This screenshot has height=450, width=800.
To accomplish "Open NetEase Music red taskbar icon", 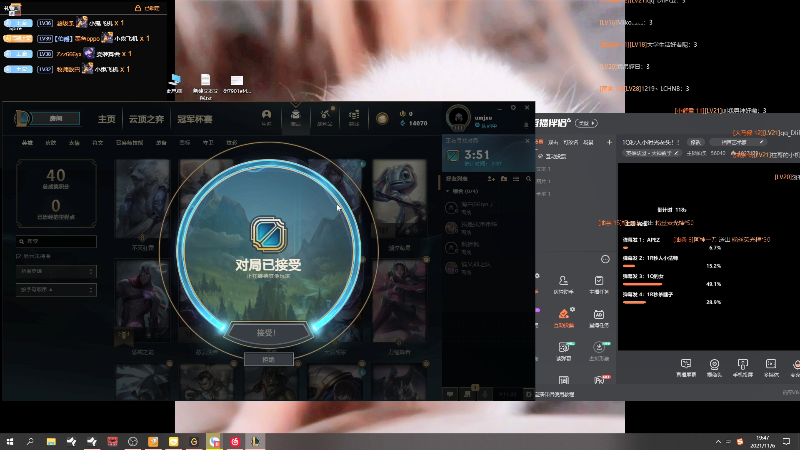I will tap(235, 441).
